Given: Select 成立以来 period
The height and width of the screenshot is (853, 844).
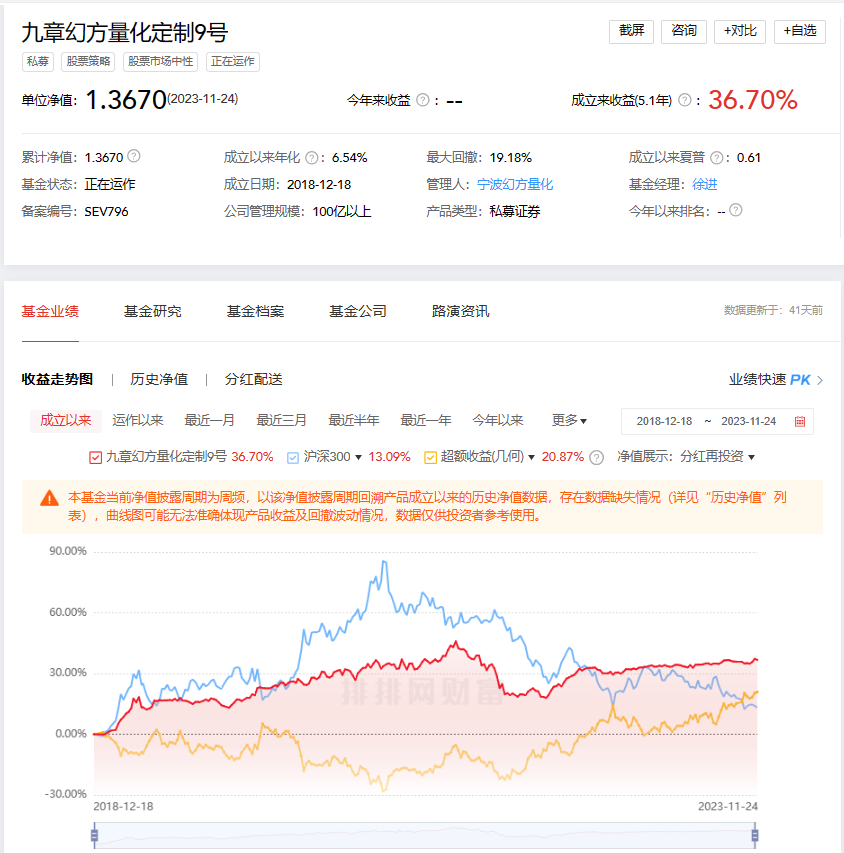Looking at the screenshot, I should [66, 421].
